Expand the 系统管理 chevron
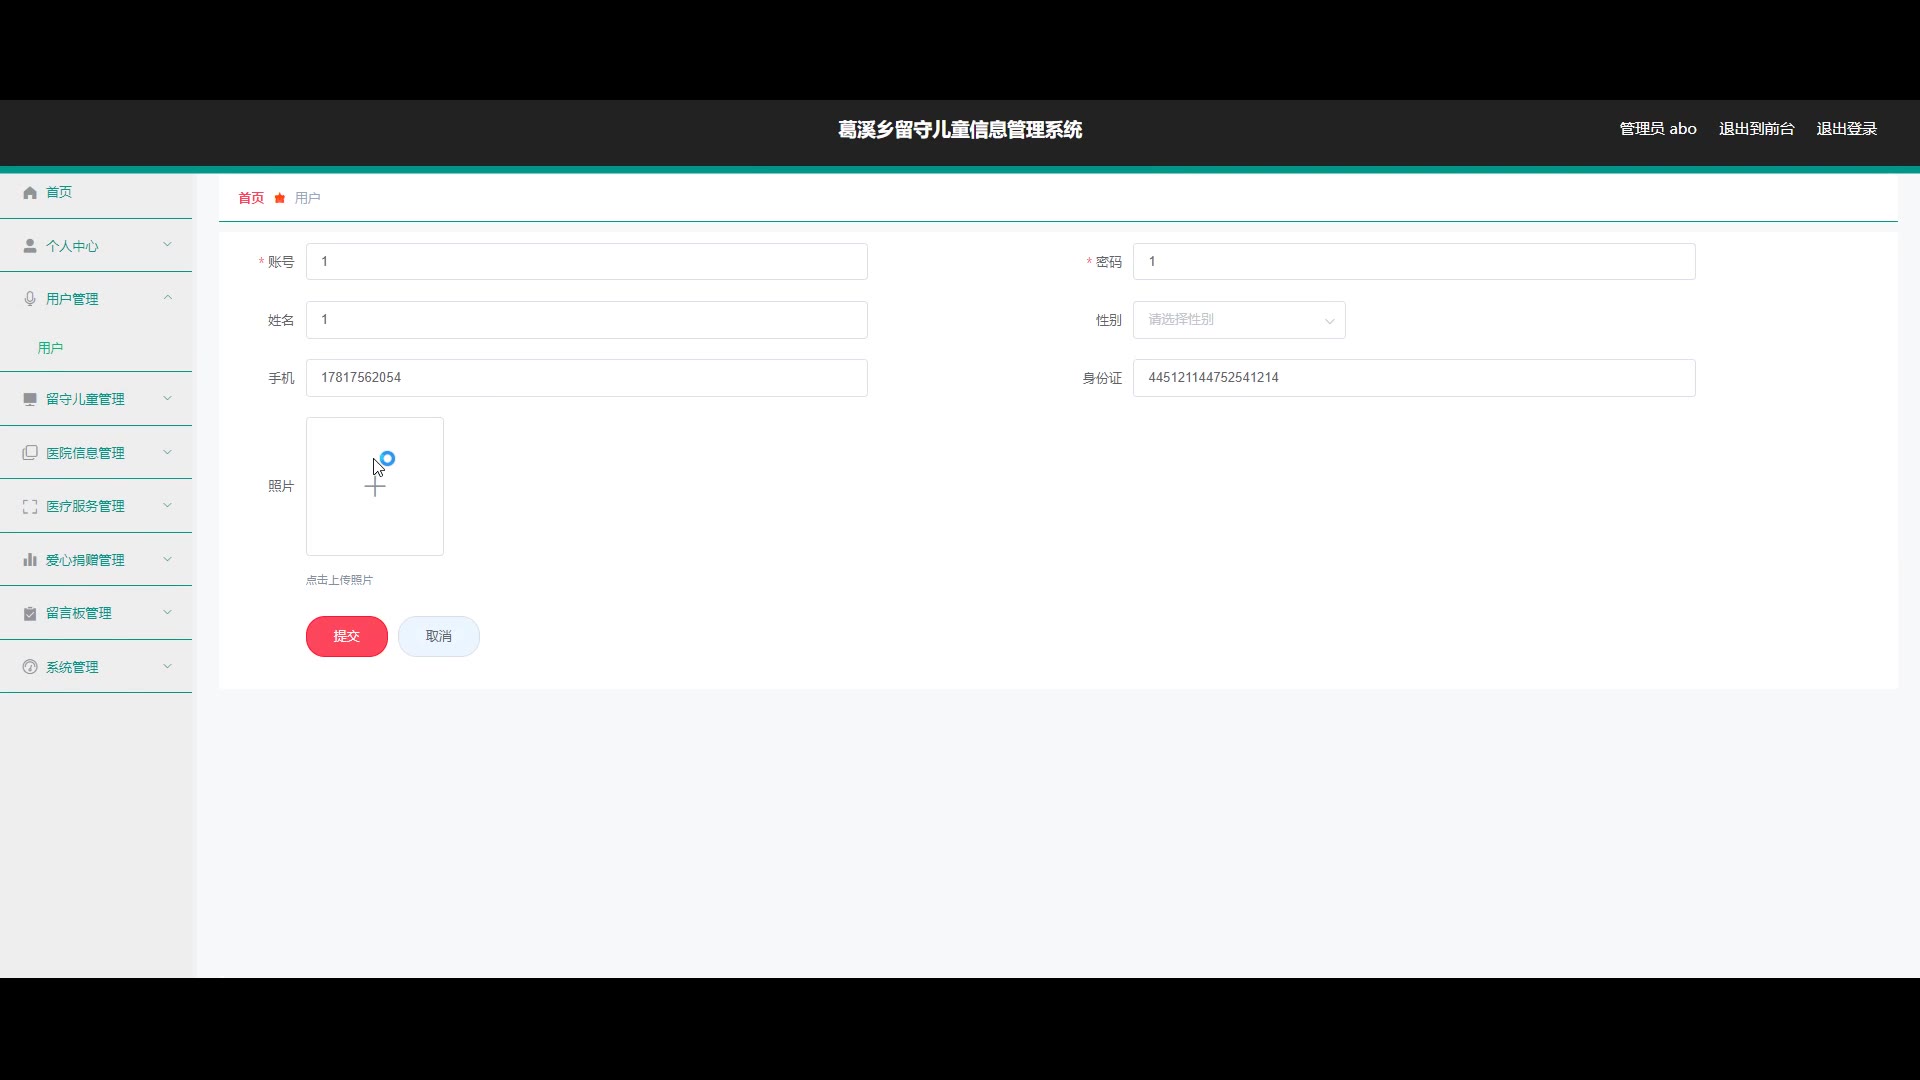1920x1080 pixels. click(x=167, y=666)
